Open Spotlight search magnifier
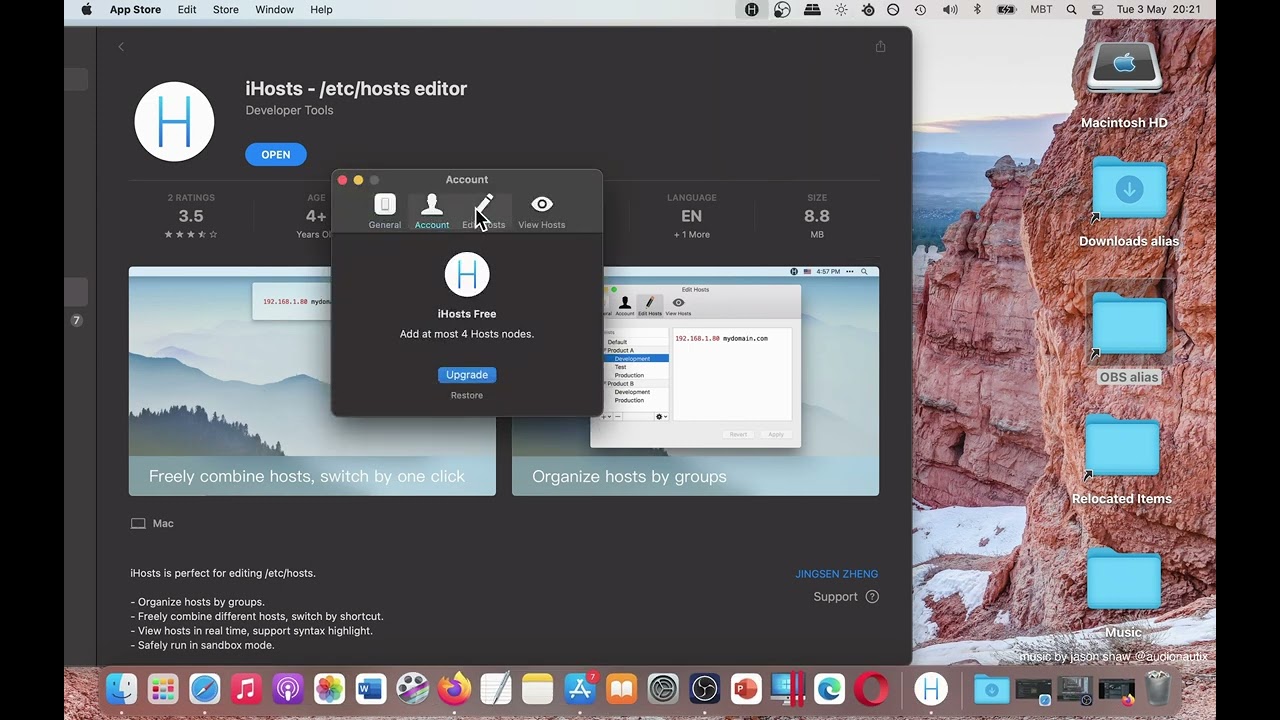This screenshot has height=720, width=1280. (x=1071, y=10)
